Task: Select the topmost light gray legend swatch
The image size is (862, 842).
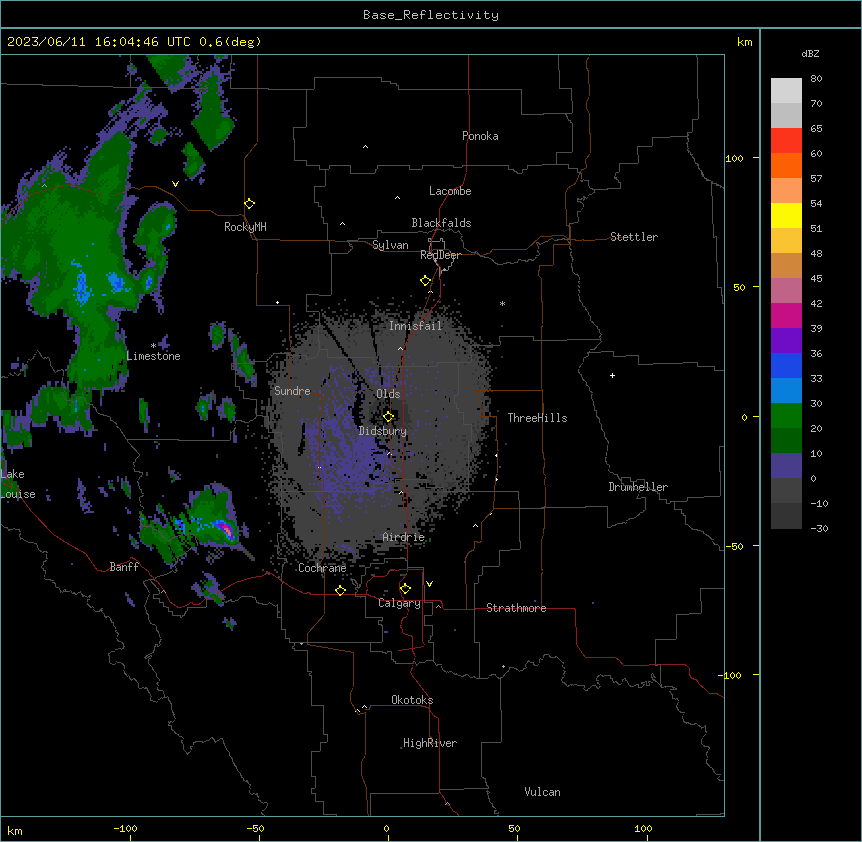Action: (786, 91)
